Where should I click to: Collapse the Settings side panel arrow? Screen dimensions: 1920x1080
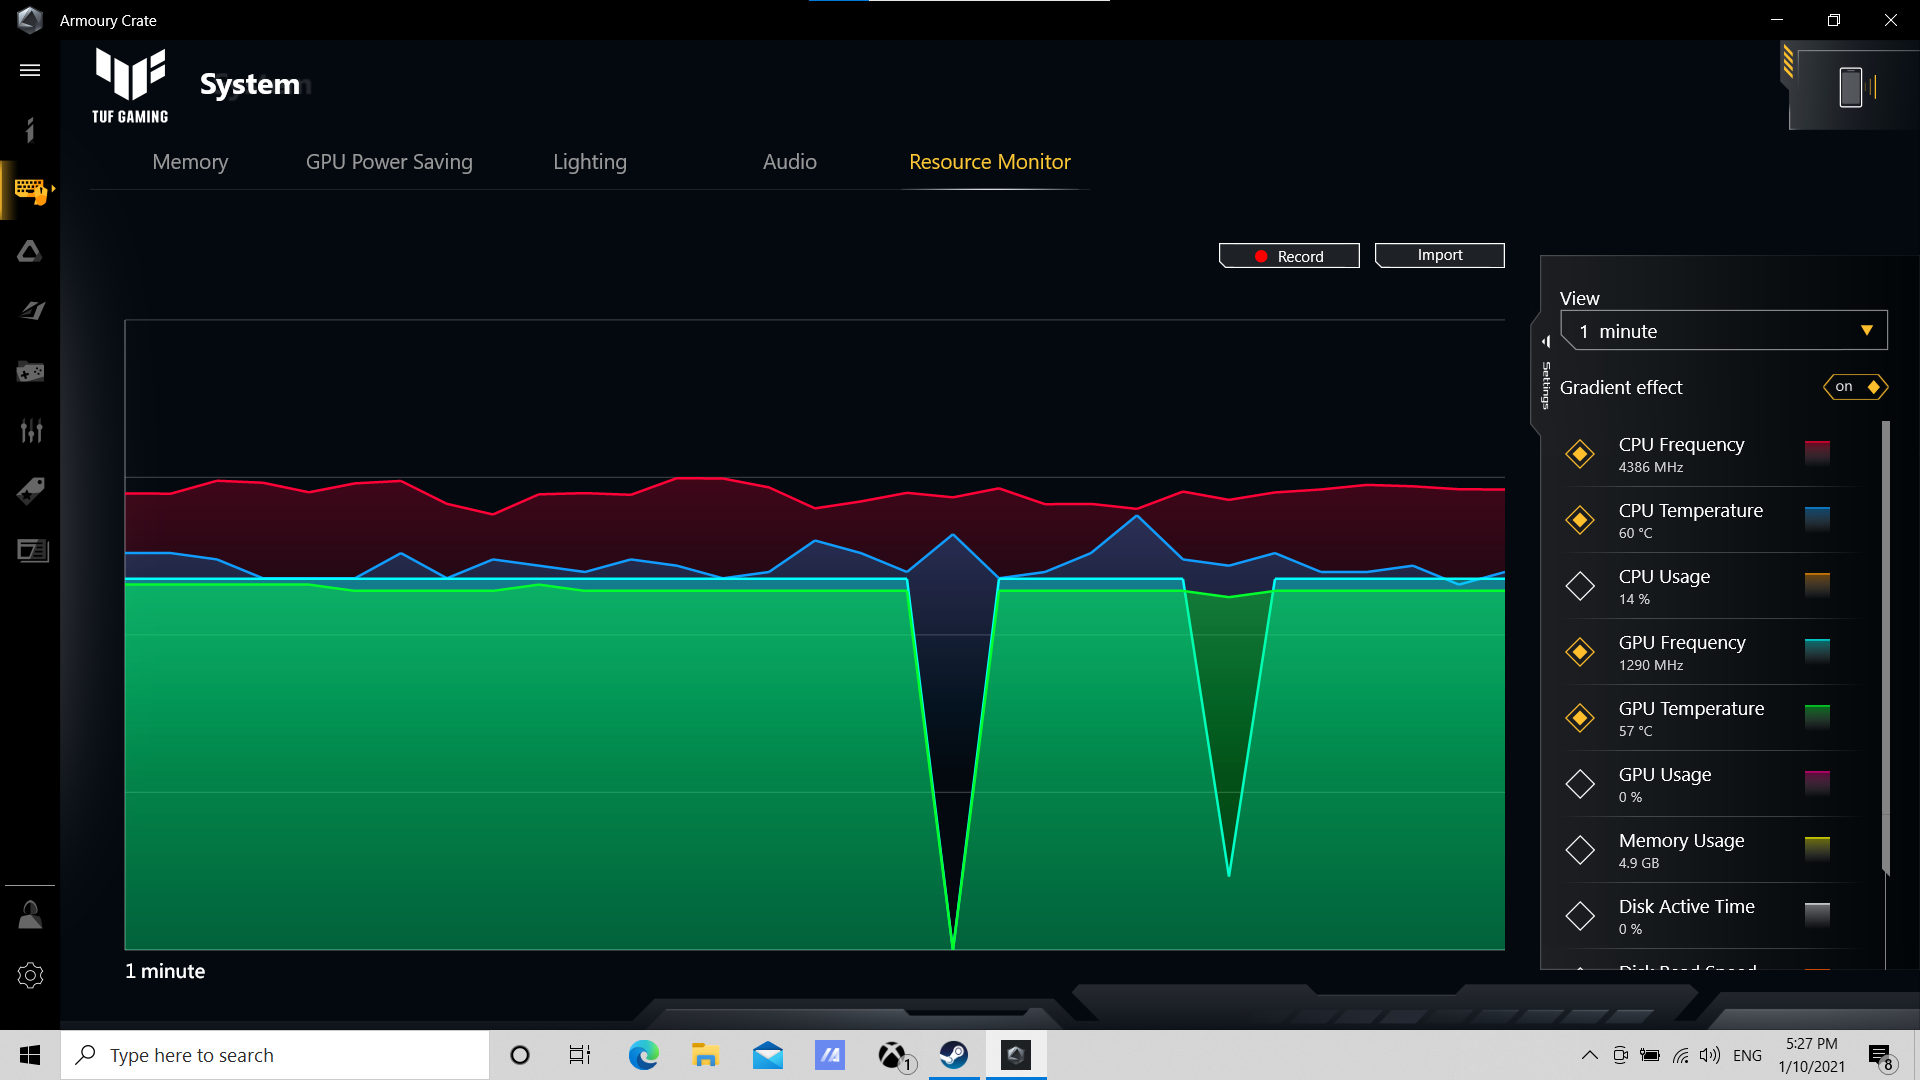[x=1546, y=341]
